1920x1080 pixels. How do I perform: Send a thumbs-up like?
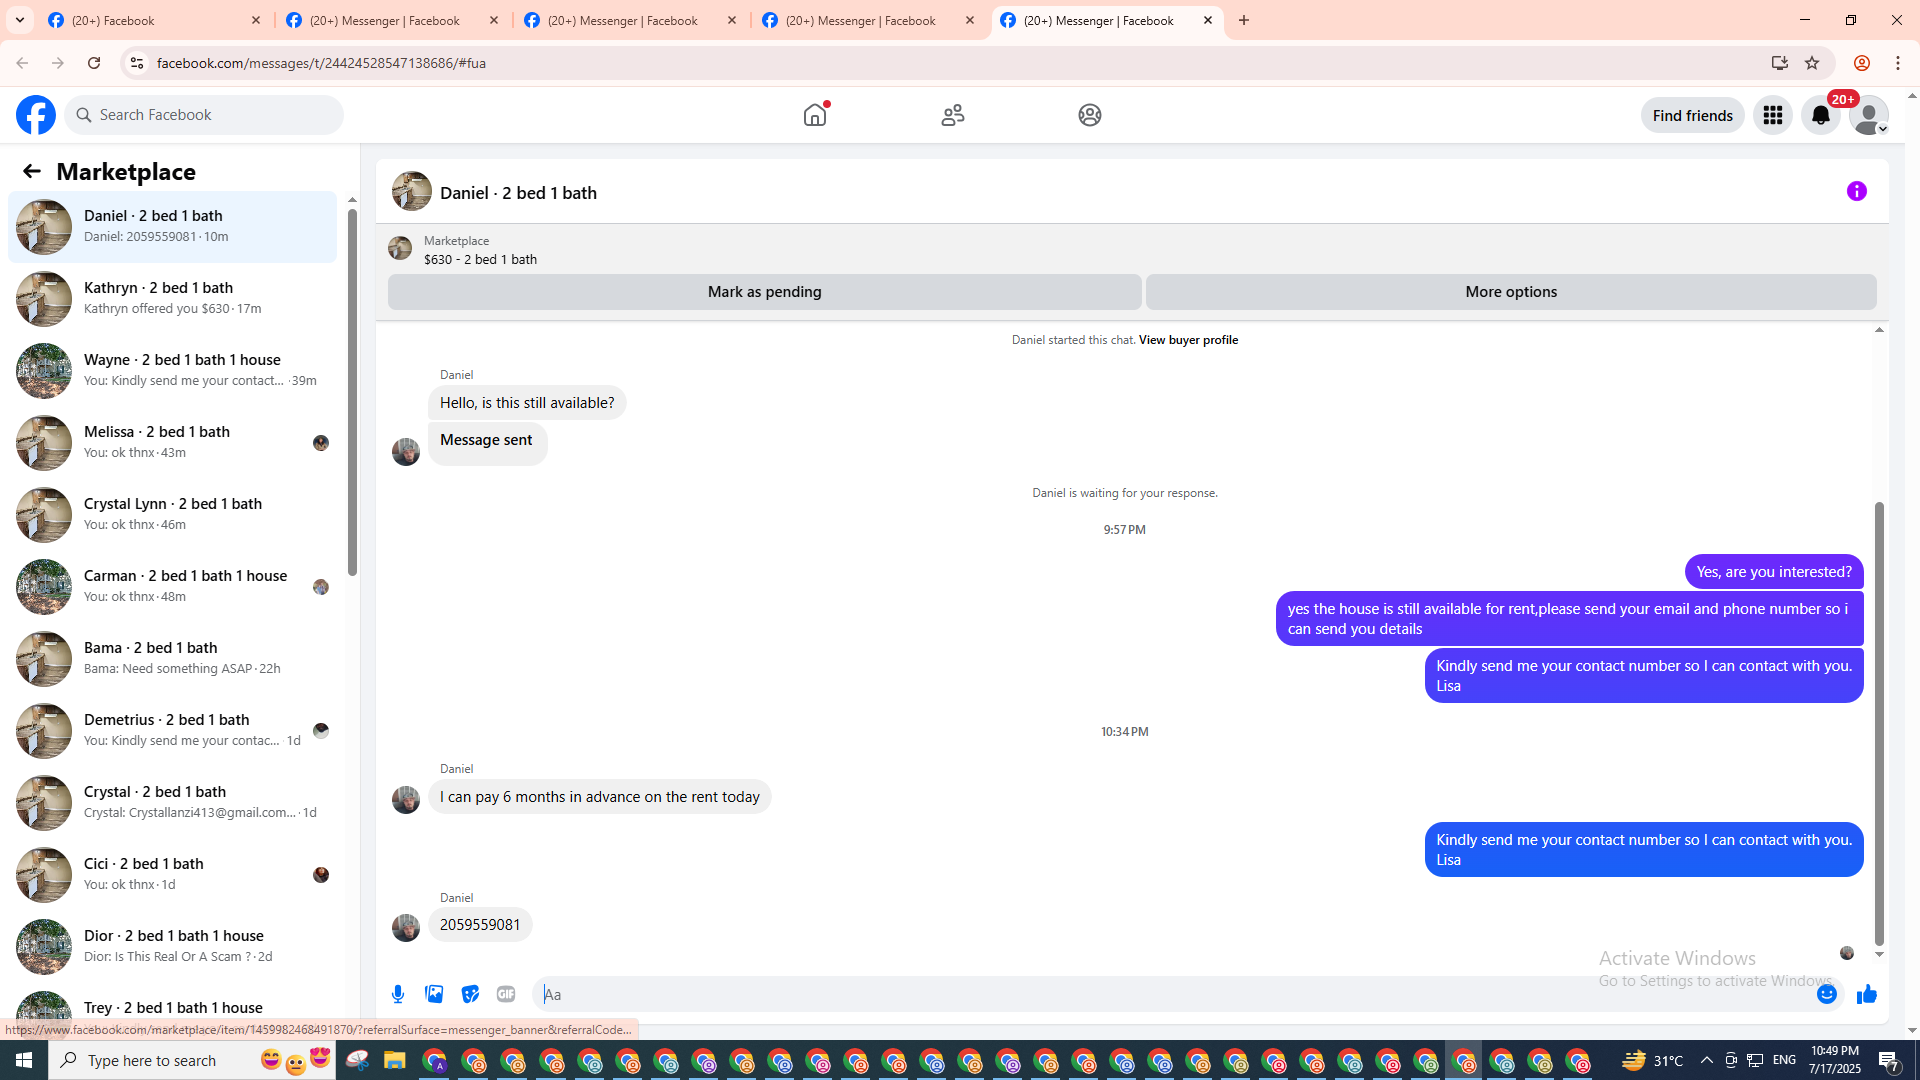point(1867,994)
